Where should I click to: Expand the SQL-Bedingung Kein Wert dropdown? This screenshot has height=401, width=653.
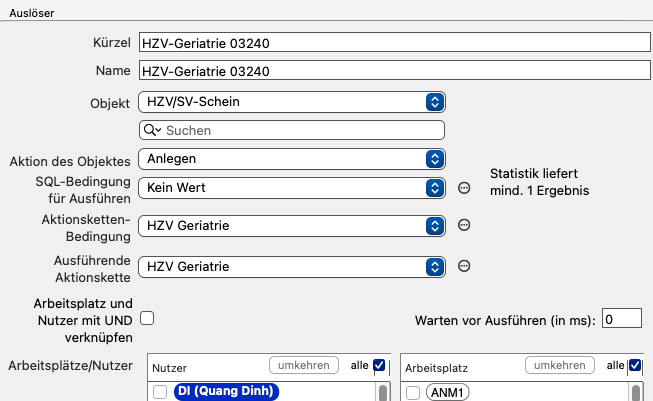tap(292, 188)
